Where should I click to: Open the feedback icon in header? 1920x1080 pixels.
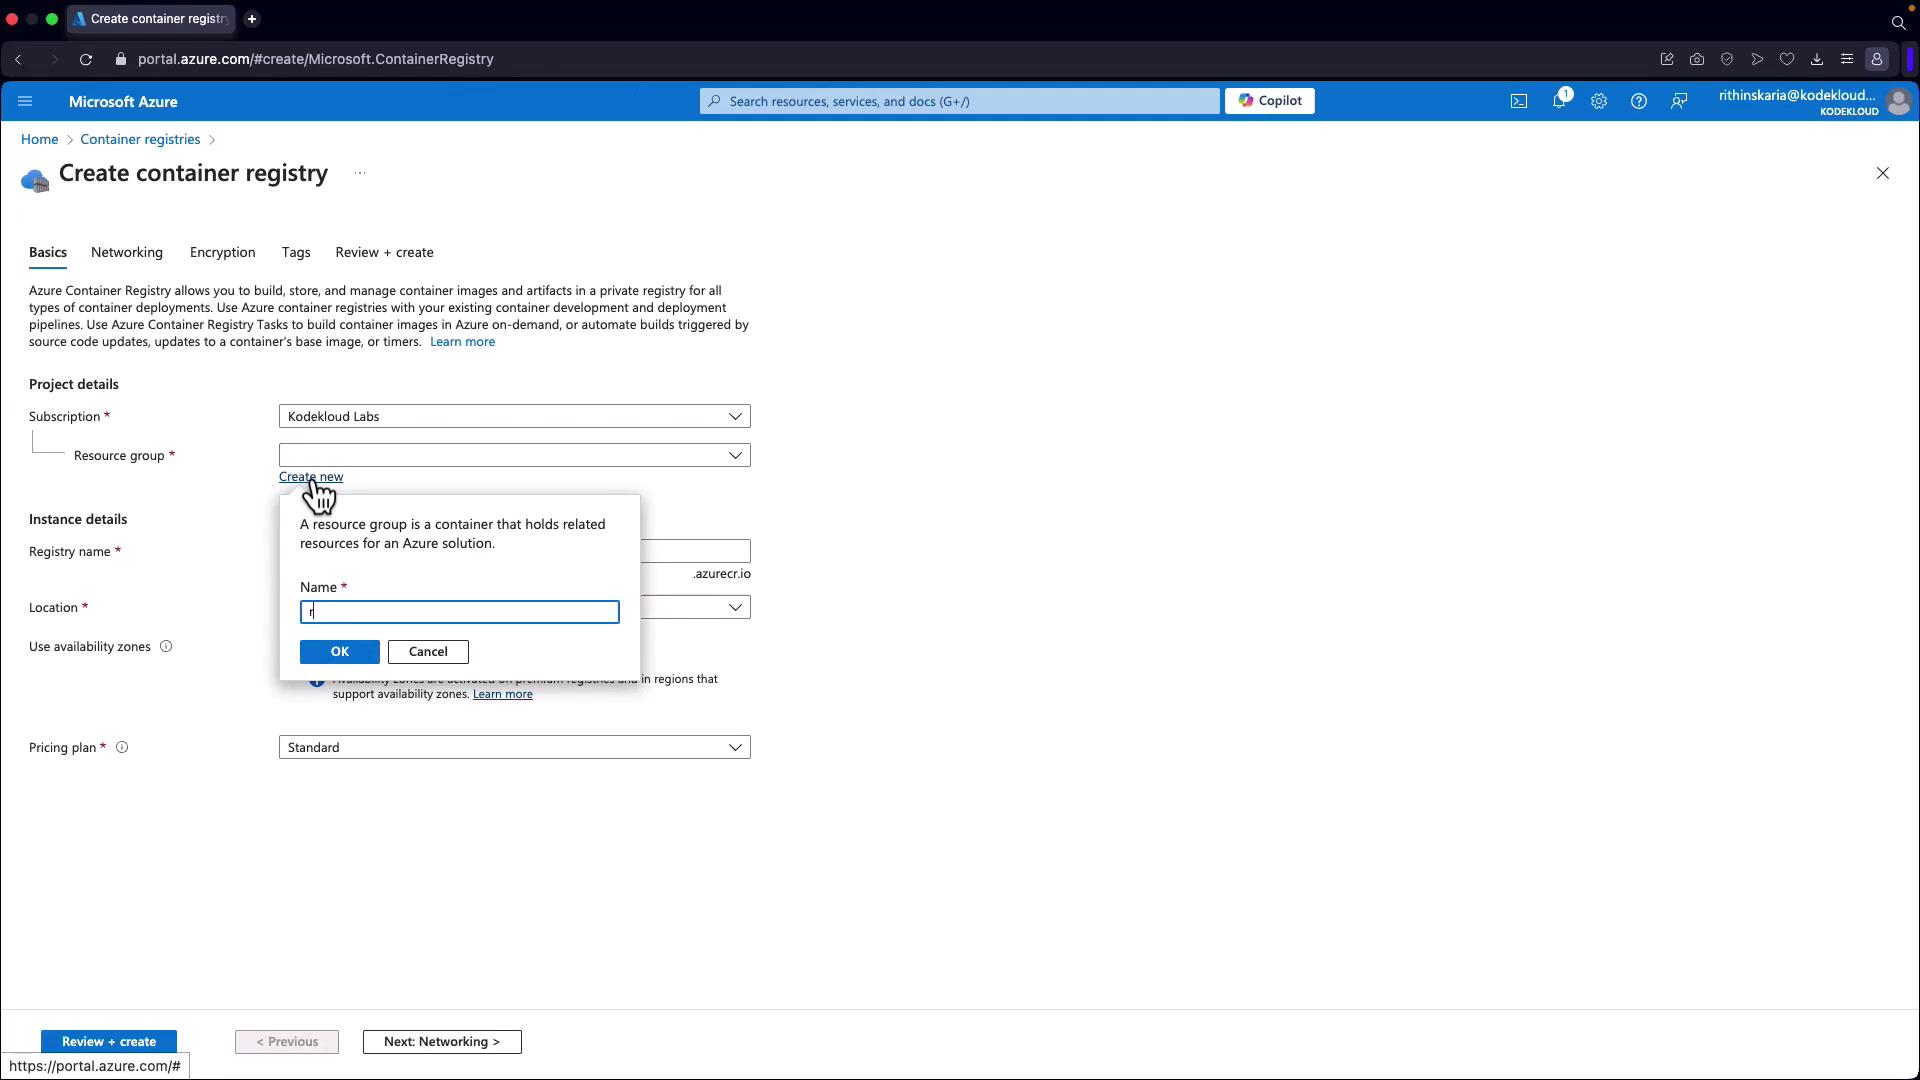click(x=1679, y=101)
